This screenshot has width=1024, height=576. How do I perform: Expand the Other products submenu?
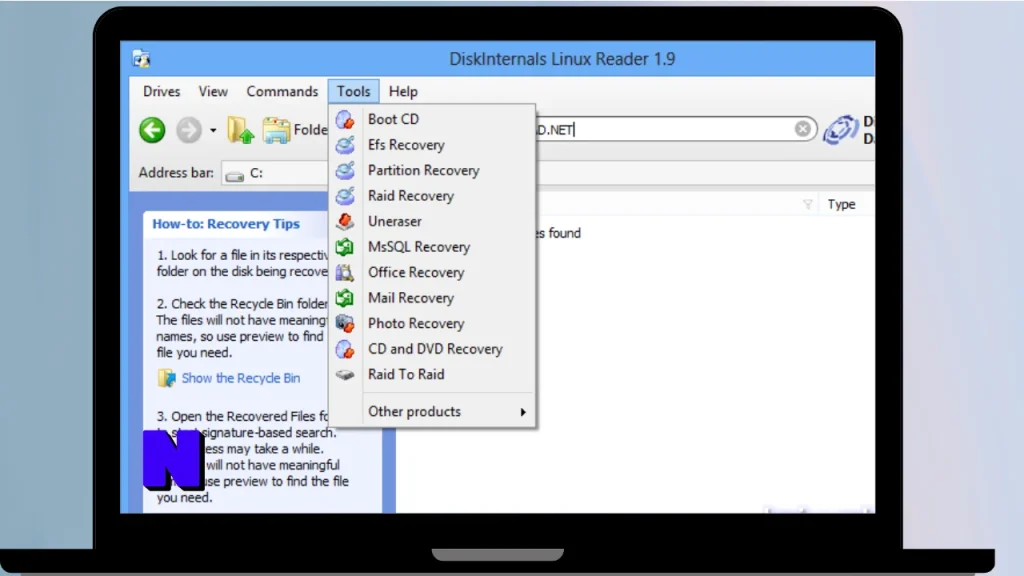click(x=433, y=411)
